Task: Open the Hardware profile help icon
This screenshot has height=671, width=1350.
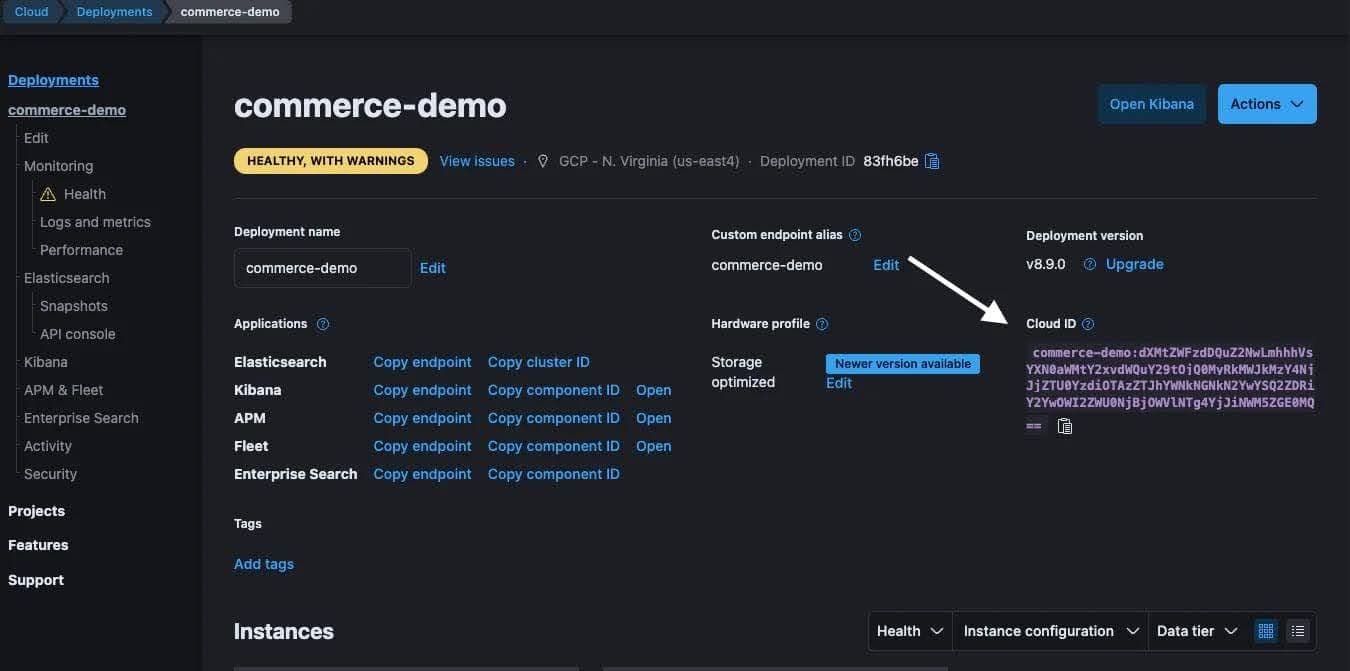Action: pyautogui.click(x=821, y=323)
